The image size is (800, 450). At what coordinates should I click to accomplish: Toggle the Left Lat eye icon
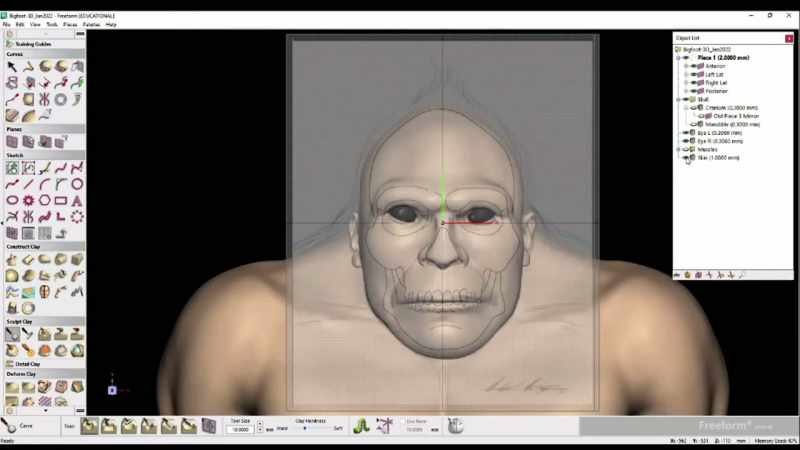click(693, 74)
